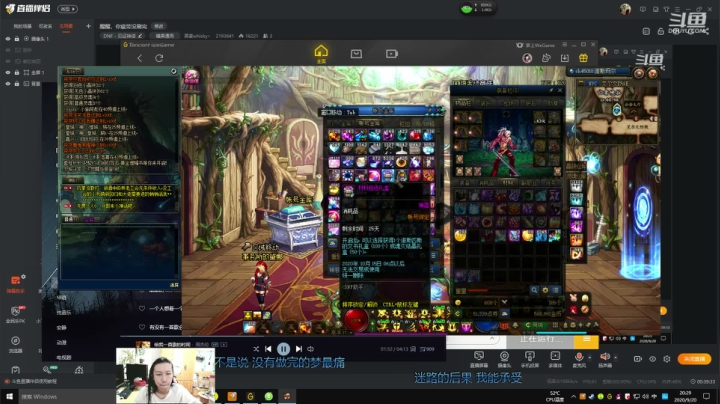
Task: Mute the speaker output
Action: click(x=605, y=357)
